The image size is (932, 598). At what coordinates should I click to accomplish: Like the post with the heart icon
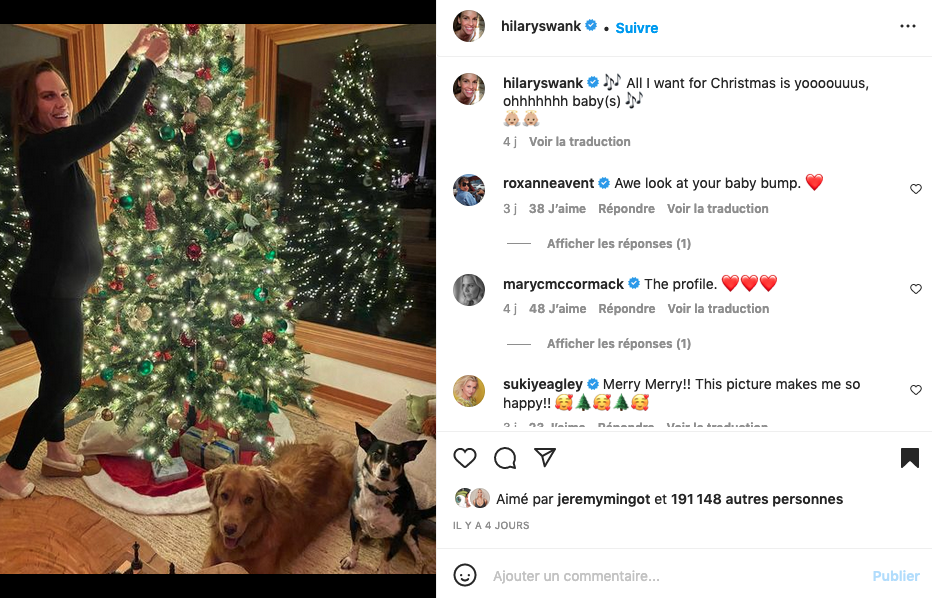coord(465,458)
